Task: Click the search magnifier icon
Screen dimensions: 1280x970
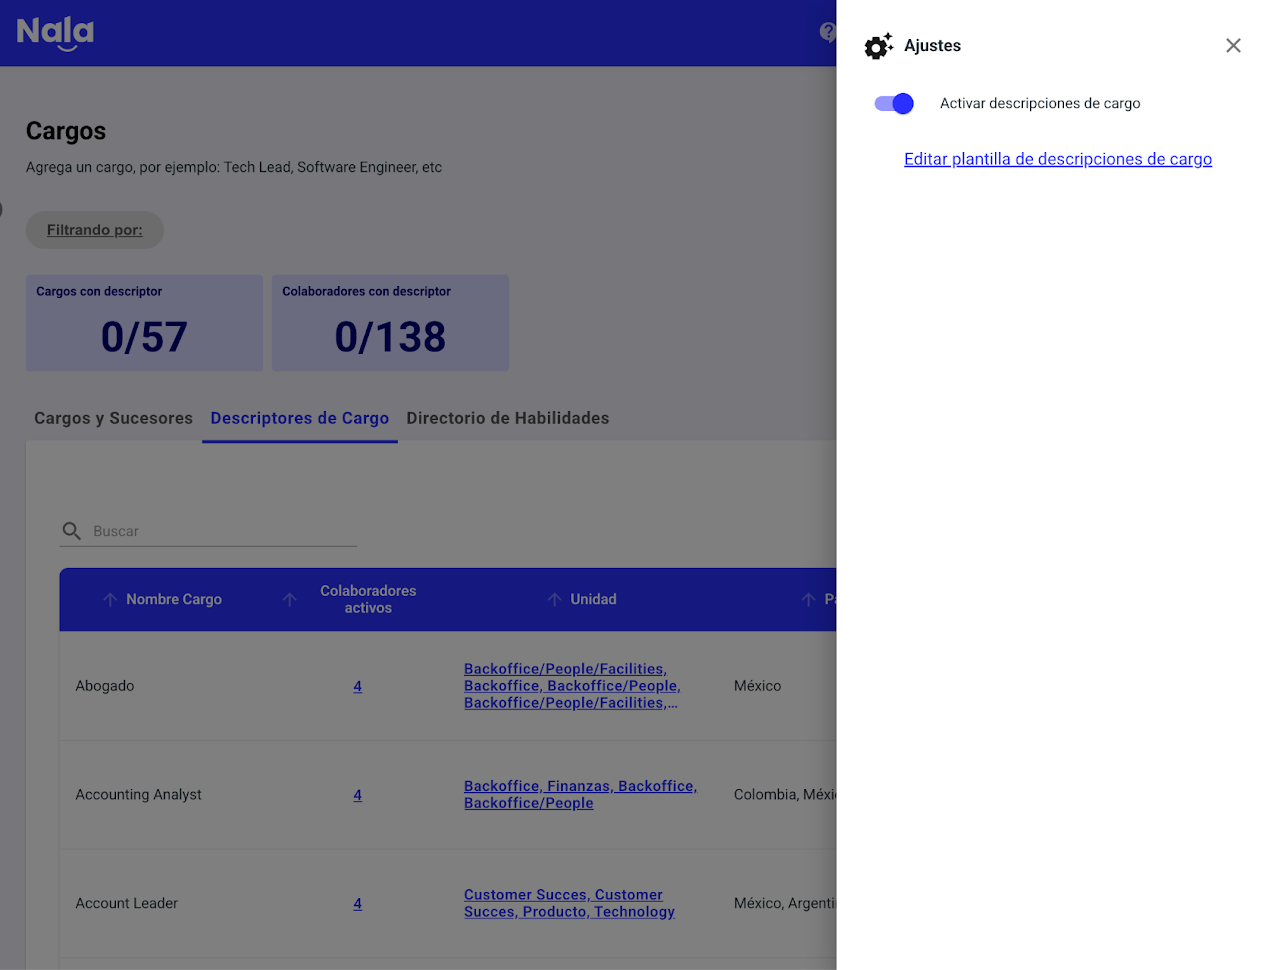Action: [x=72, y=531]
